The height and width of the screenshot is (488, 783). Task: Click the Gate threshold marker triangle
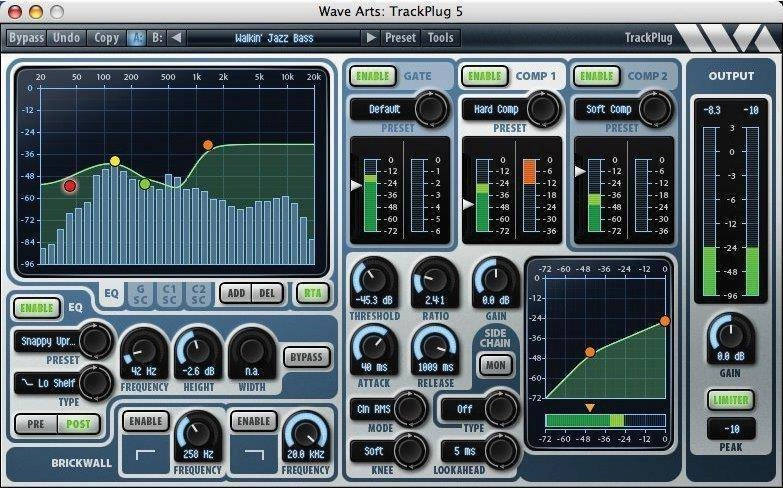(356, 185)
